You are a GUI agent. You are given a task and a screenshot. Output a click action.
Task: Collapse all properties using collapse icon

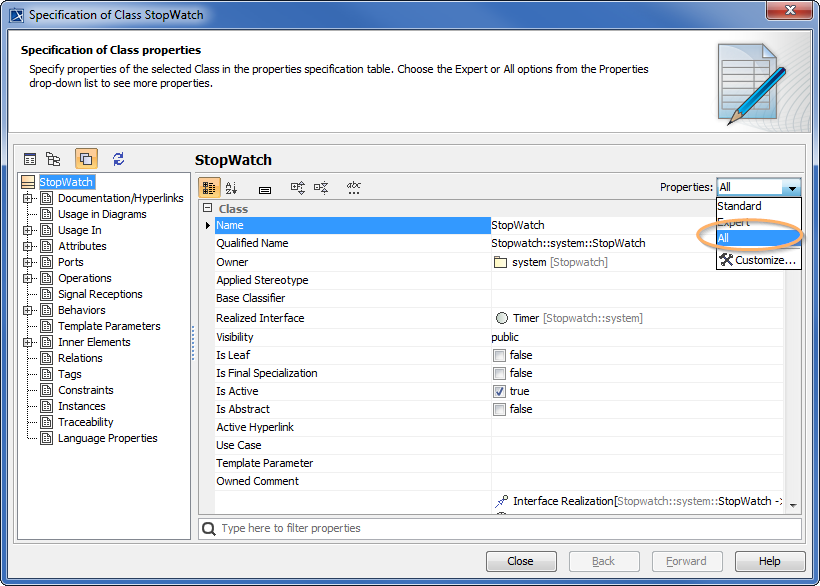pos(319,188)
